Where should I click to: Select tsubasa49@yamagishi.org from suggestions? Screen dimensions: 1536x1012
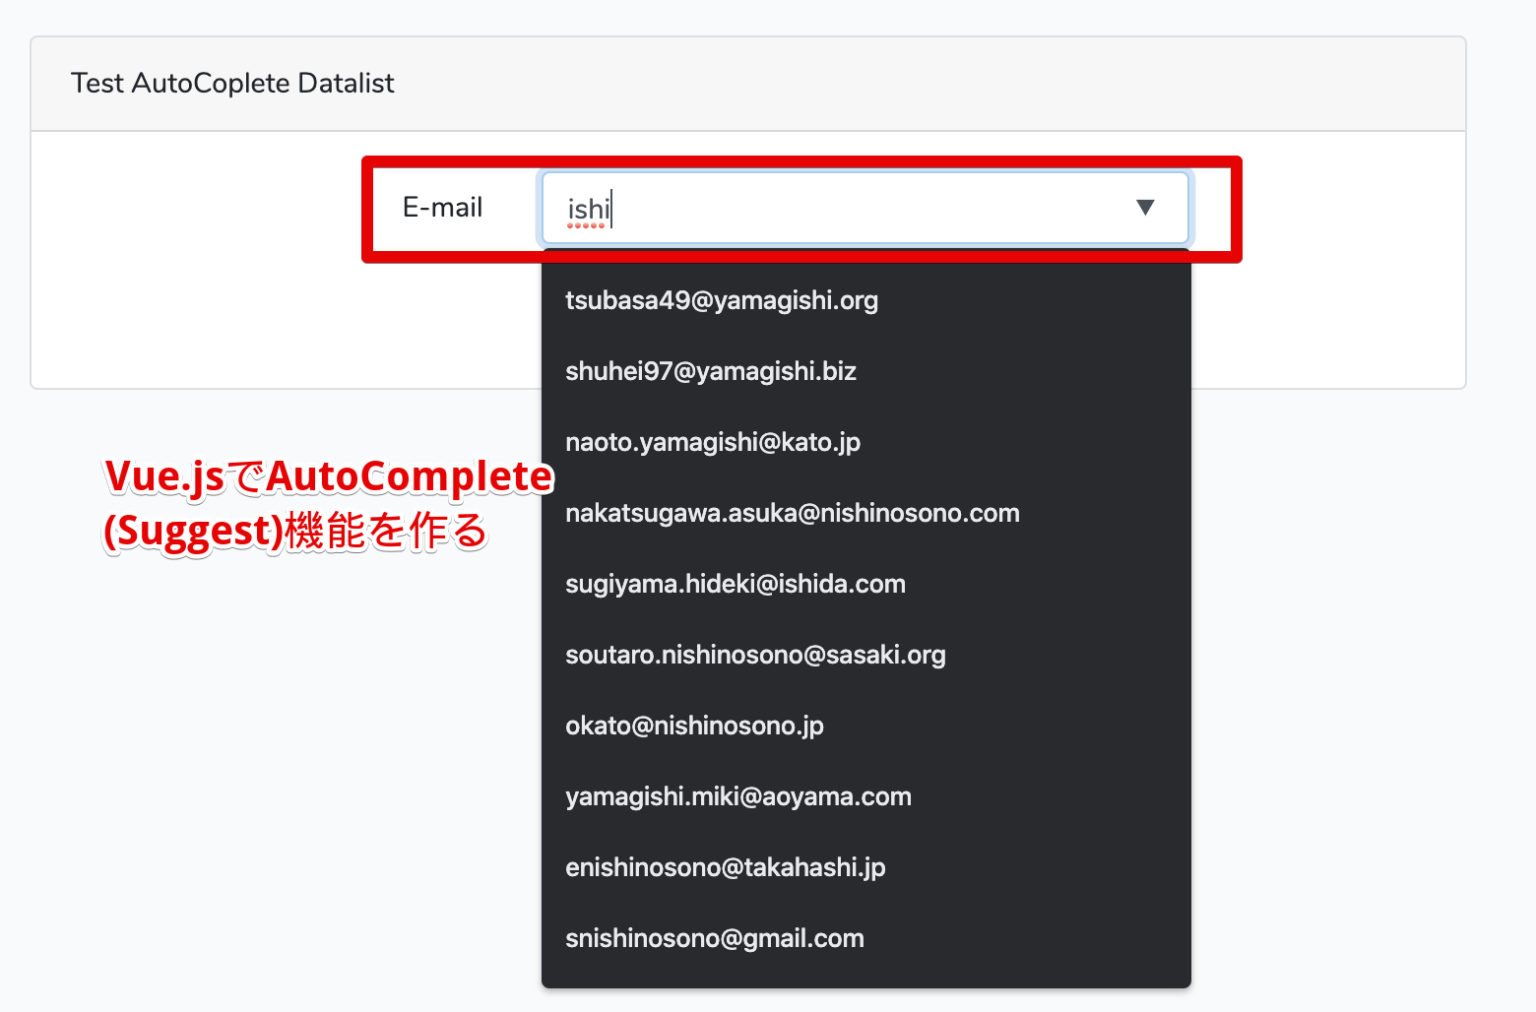coord(722,300)
